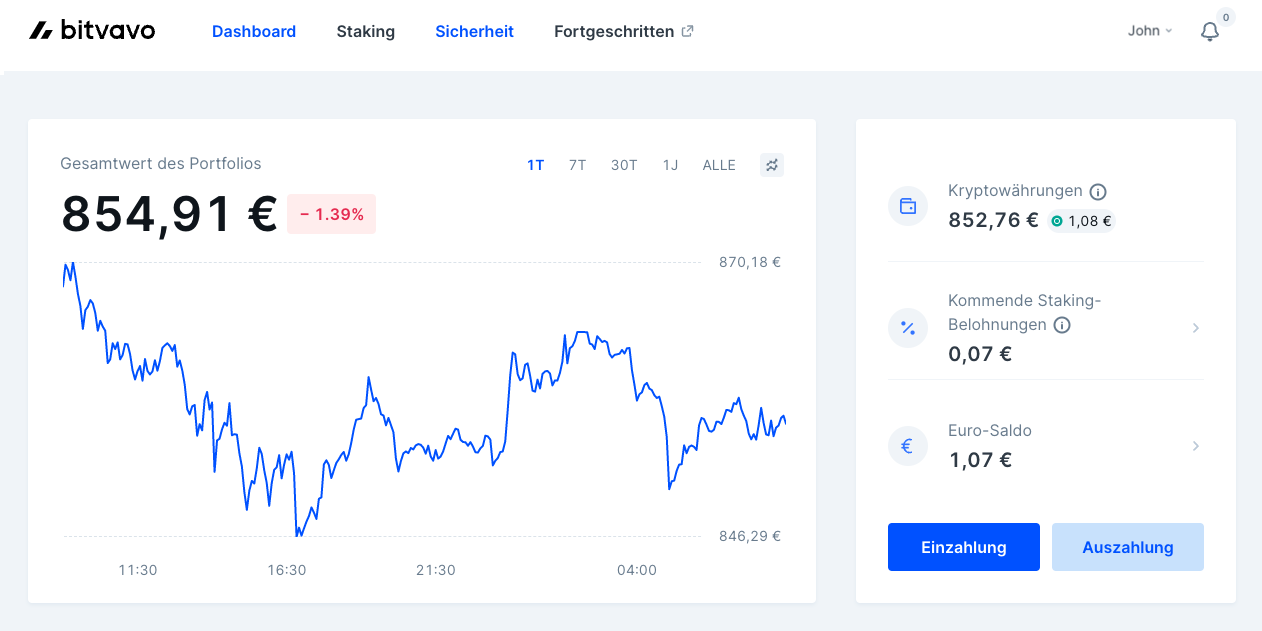Select the 7T time range
The height and width of the screenshot is (631, 1262).
pyautogui.click(x=578, y=165)
